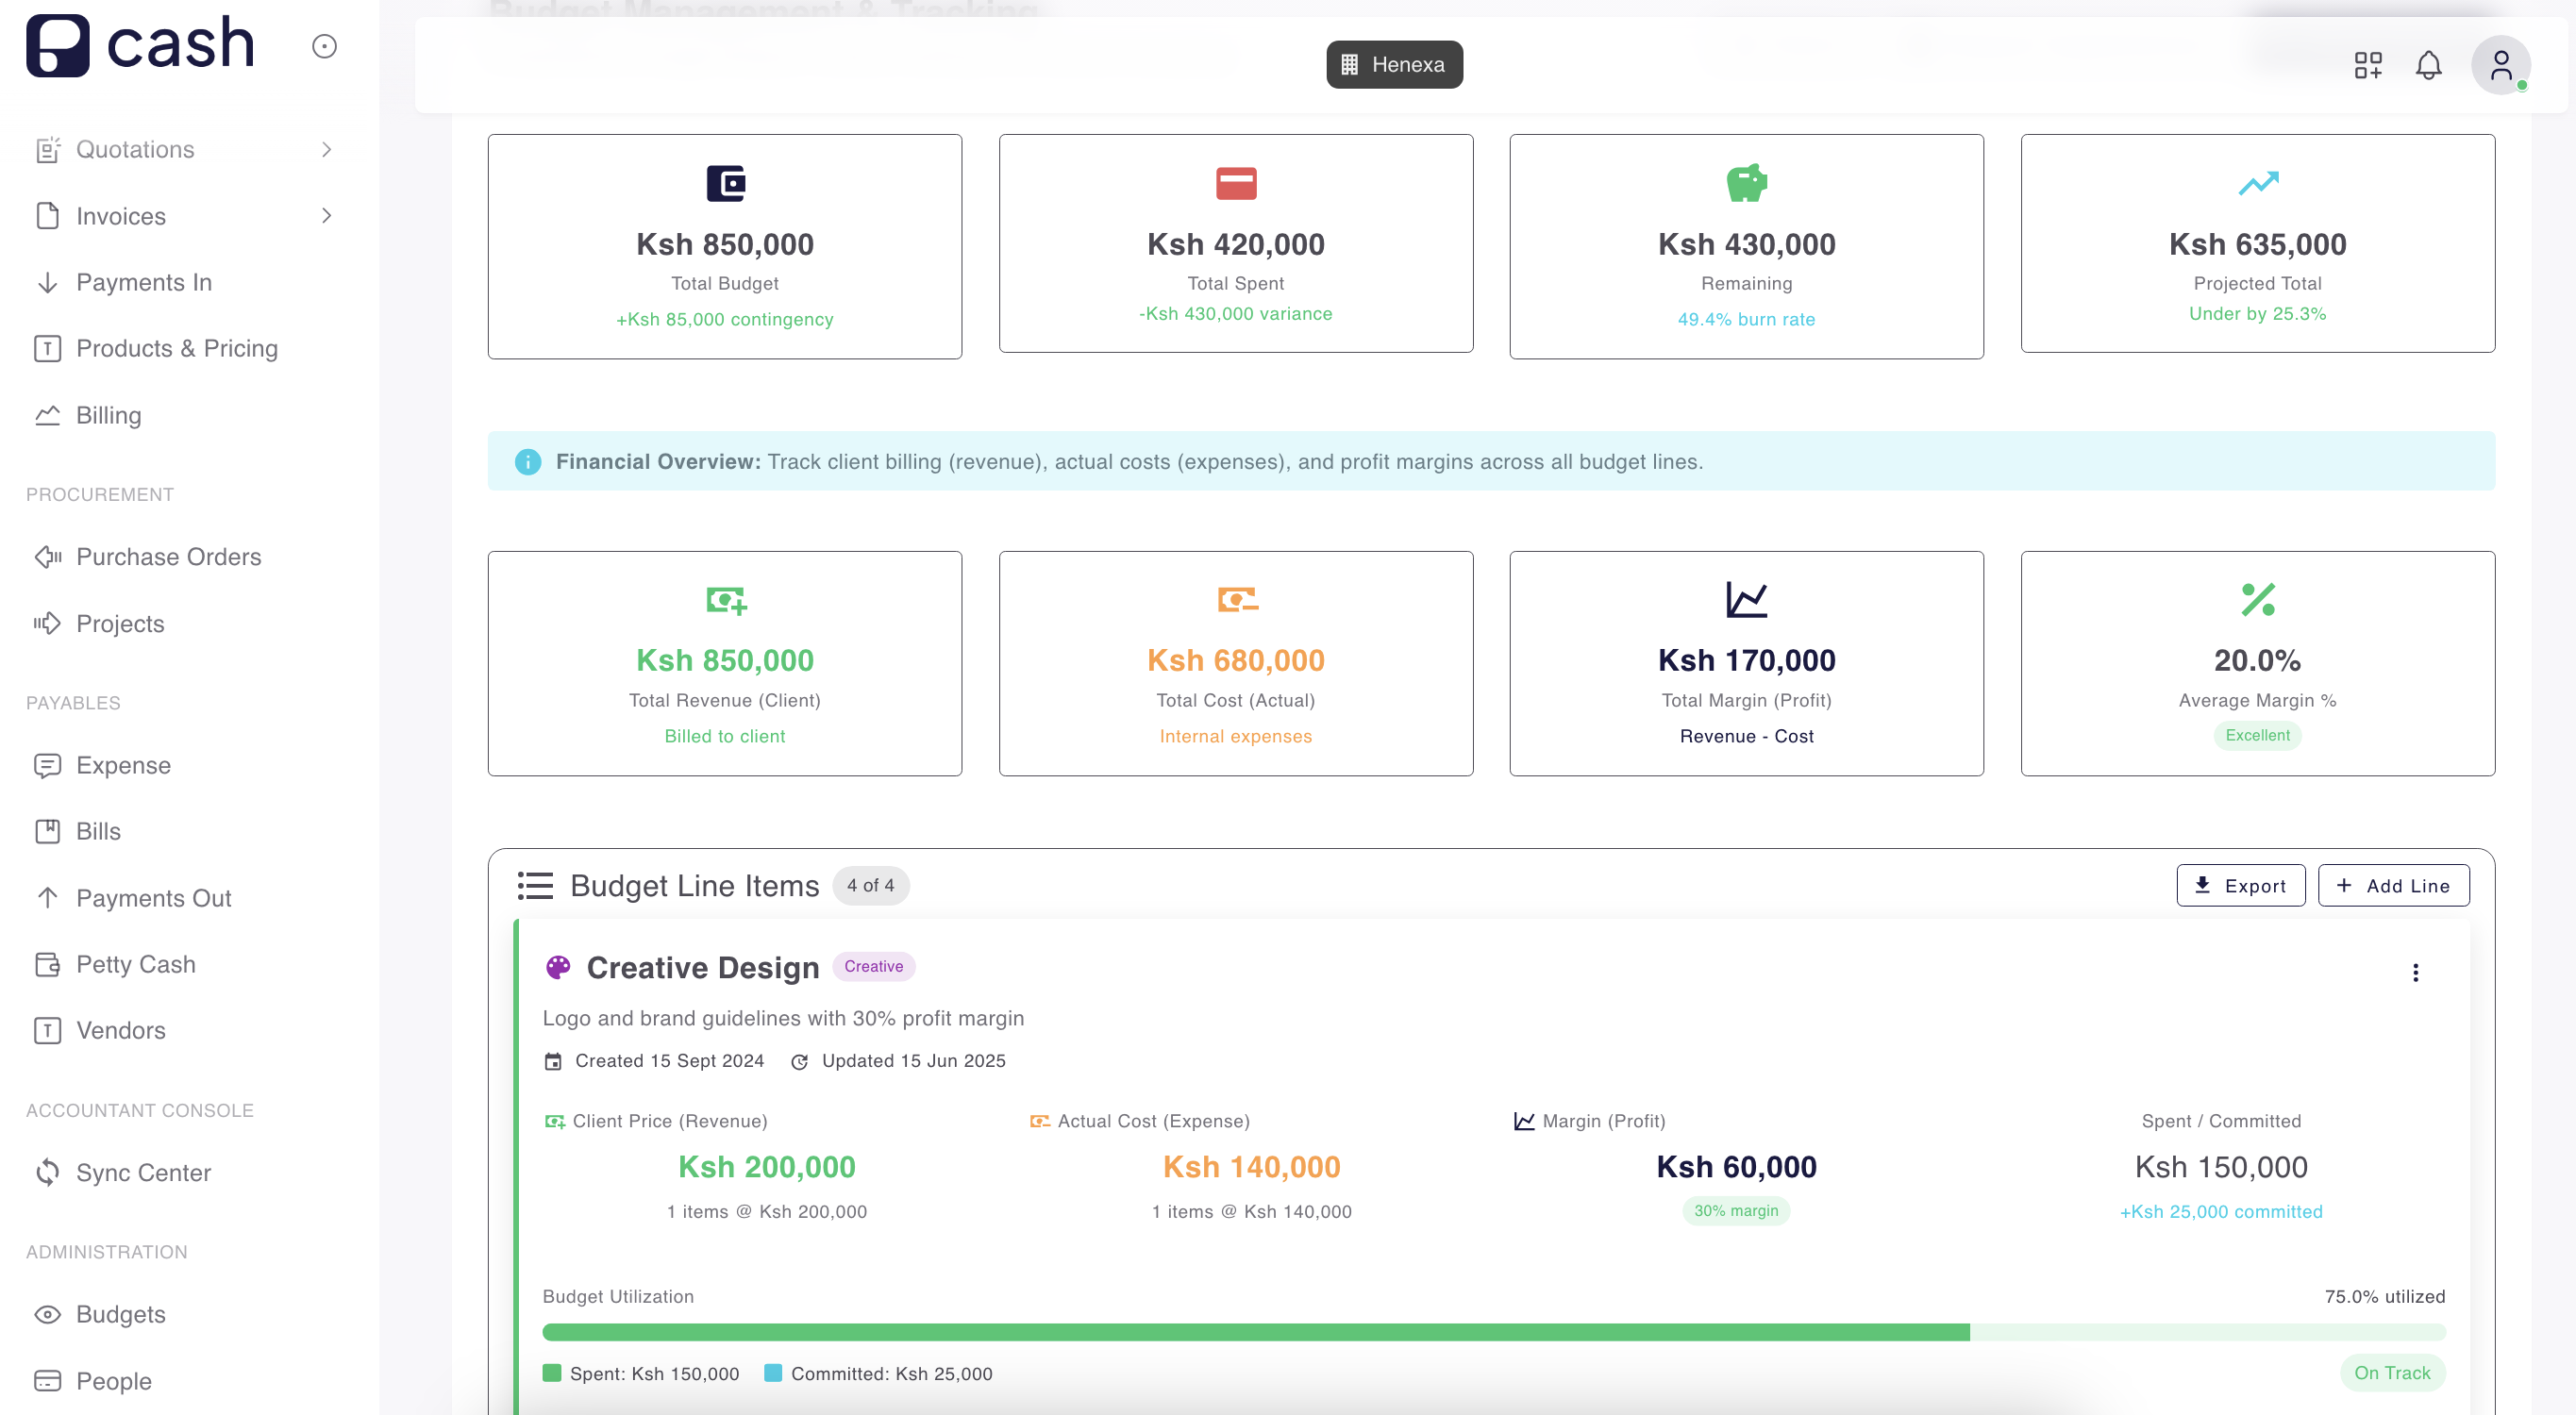
Task: Click the Petty Cash wallet icon
Action: 48,964
